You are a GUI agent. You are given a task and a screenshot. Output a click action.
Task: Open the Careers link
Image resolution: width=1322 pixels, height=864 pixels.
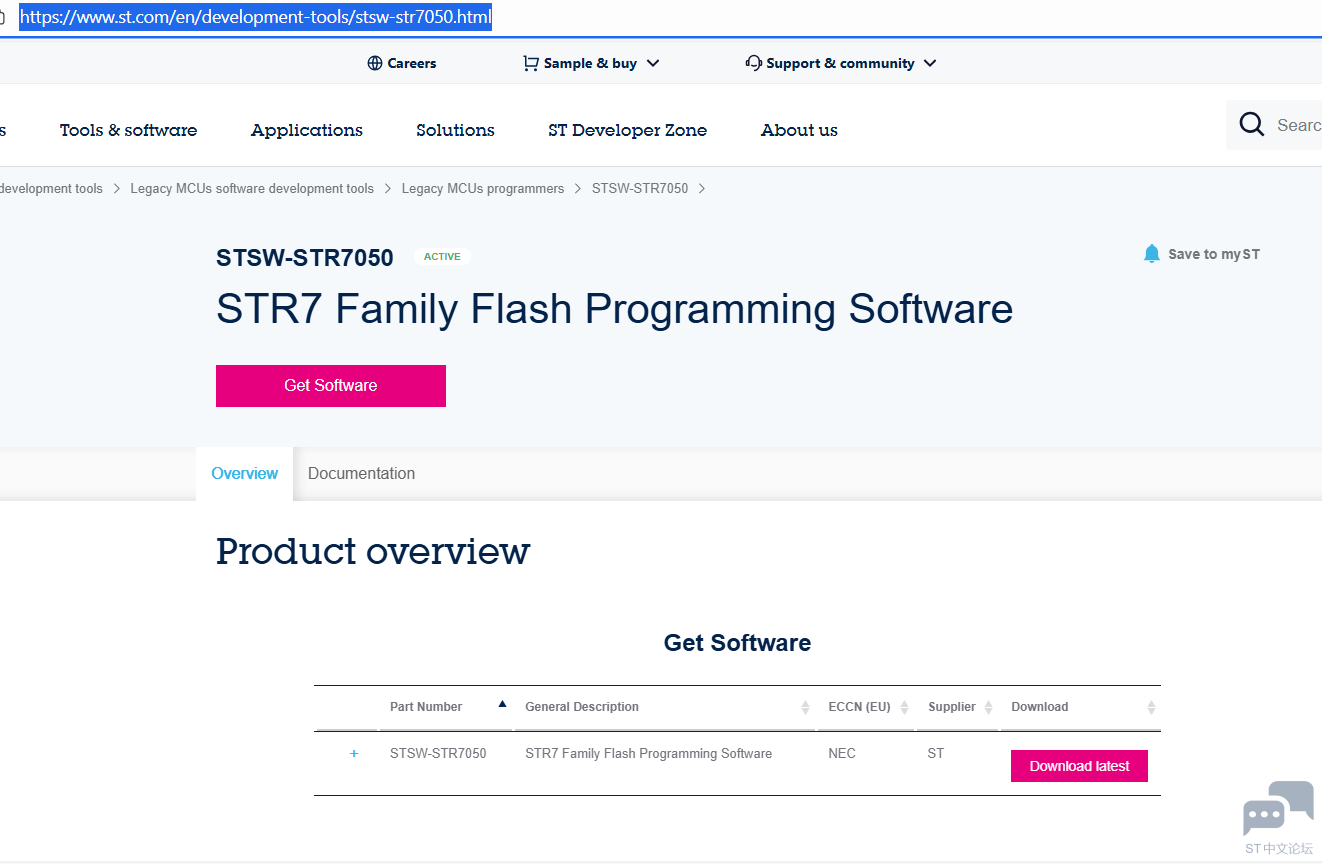[x=412, y=63]
